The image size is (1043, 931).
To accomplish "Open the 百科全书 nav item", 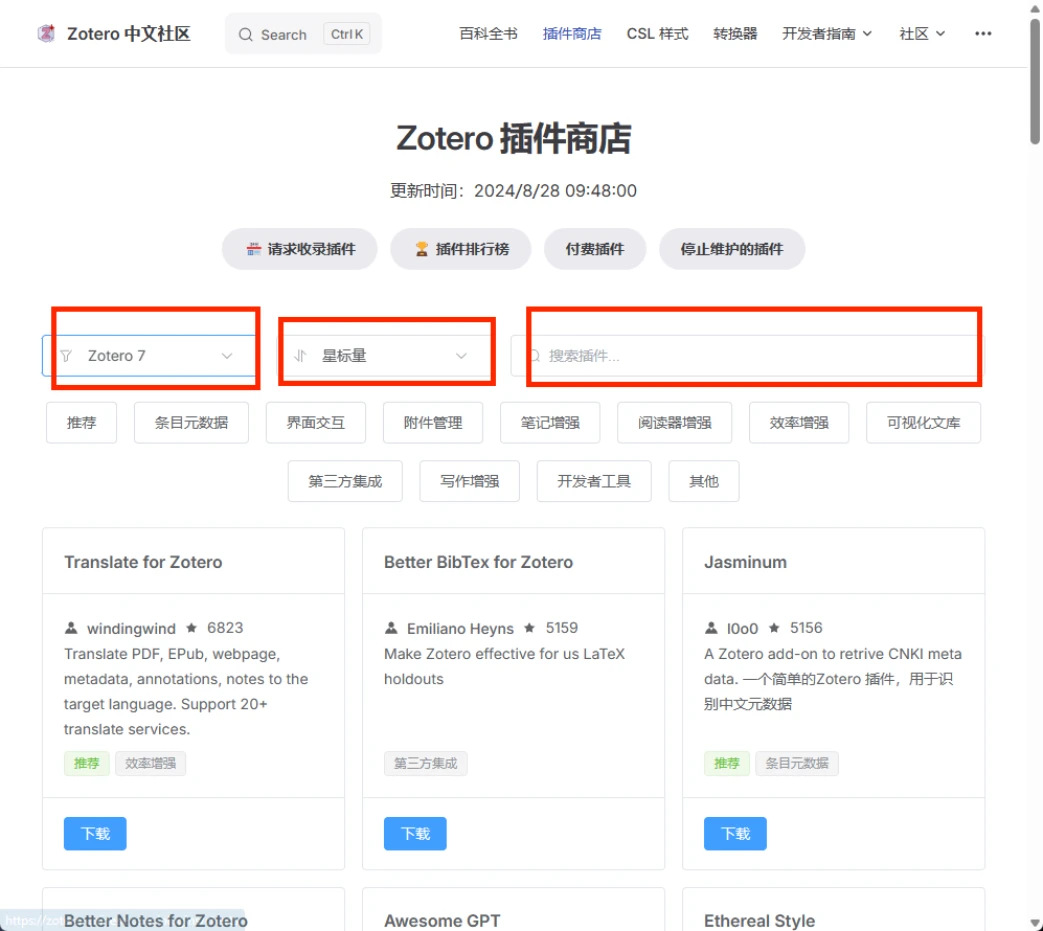I will click(488, 33).
